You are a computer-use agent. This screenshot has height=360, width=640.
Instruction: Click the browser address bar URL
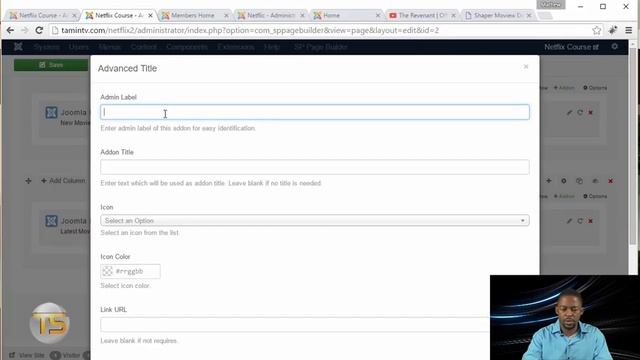coord(250,30)
